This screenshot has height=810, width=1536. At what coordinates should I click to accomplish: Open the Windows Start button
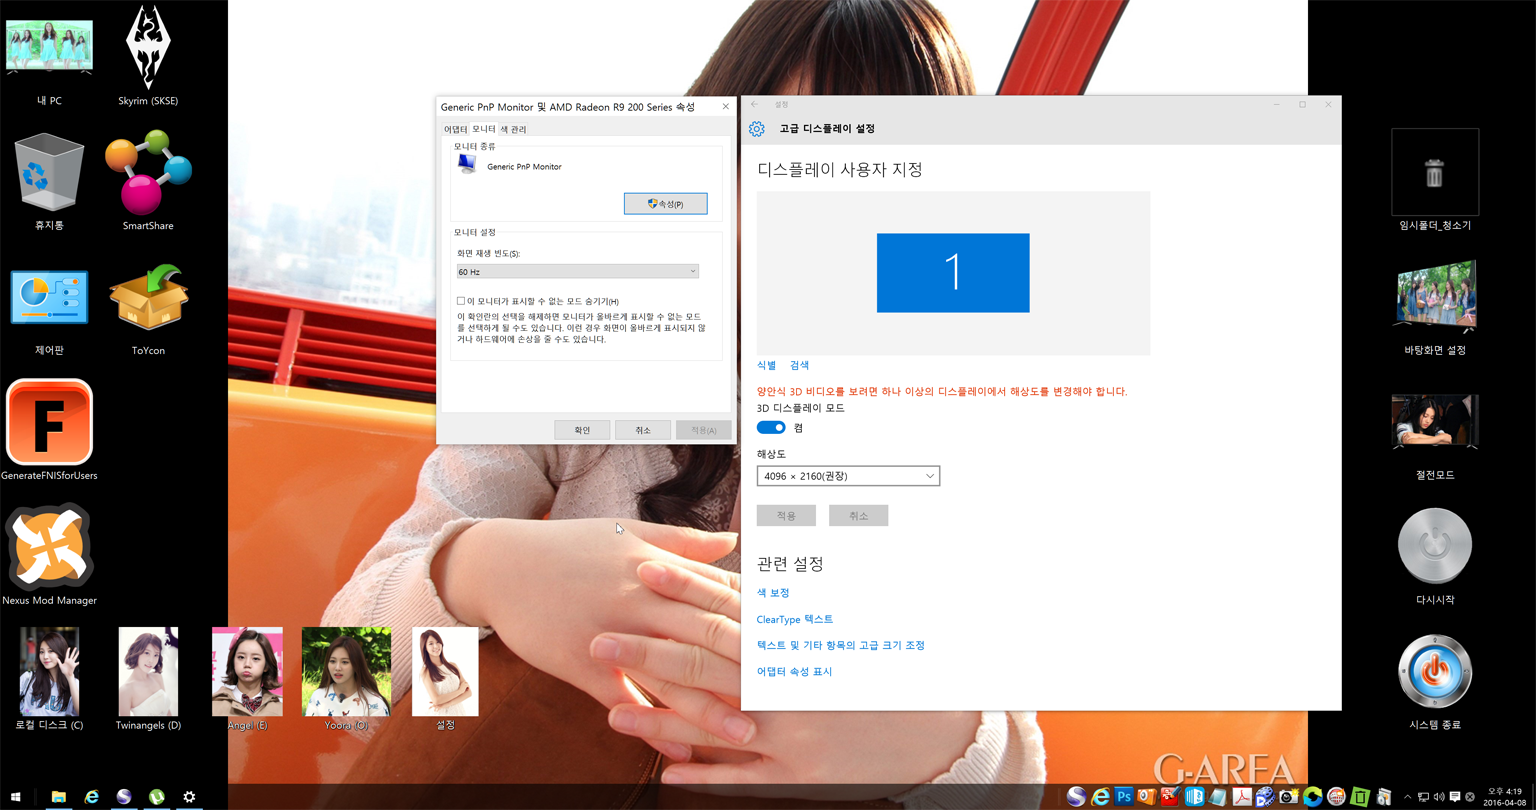click(15, 797)
